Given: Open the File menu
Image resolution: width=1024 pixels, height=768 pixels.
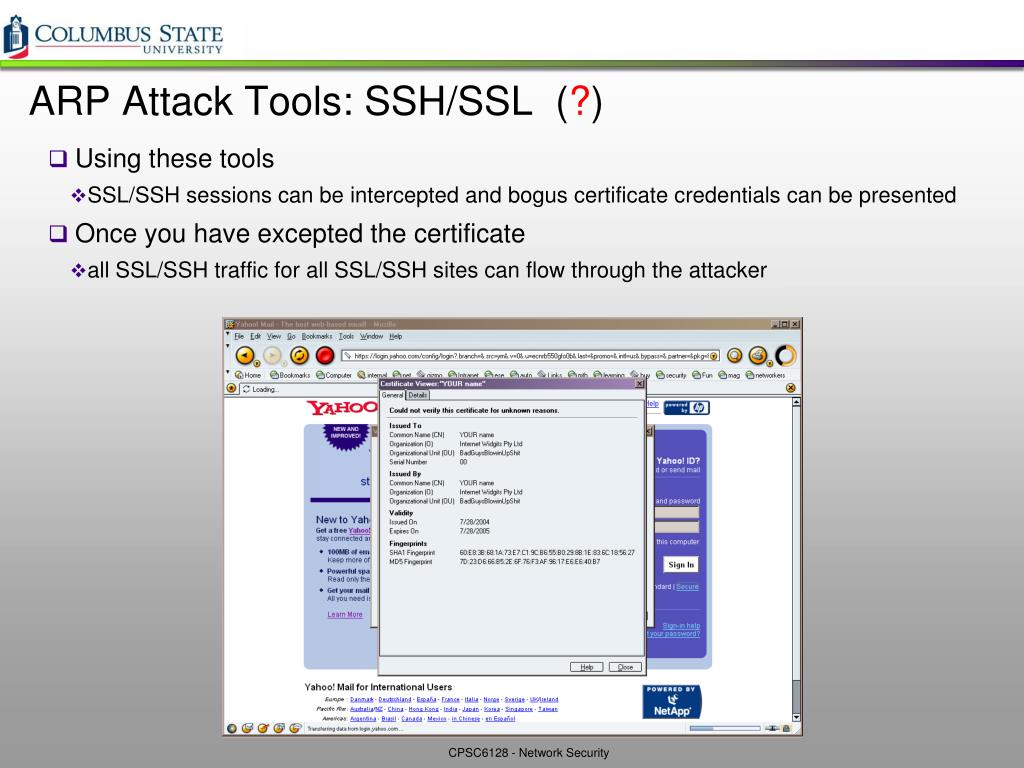Looking at the screenshot, I should (x=239, y=336).
